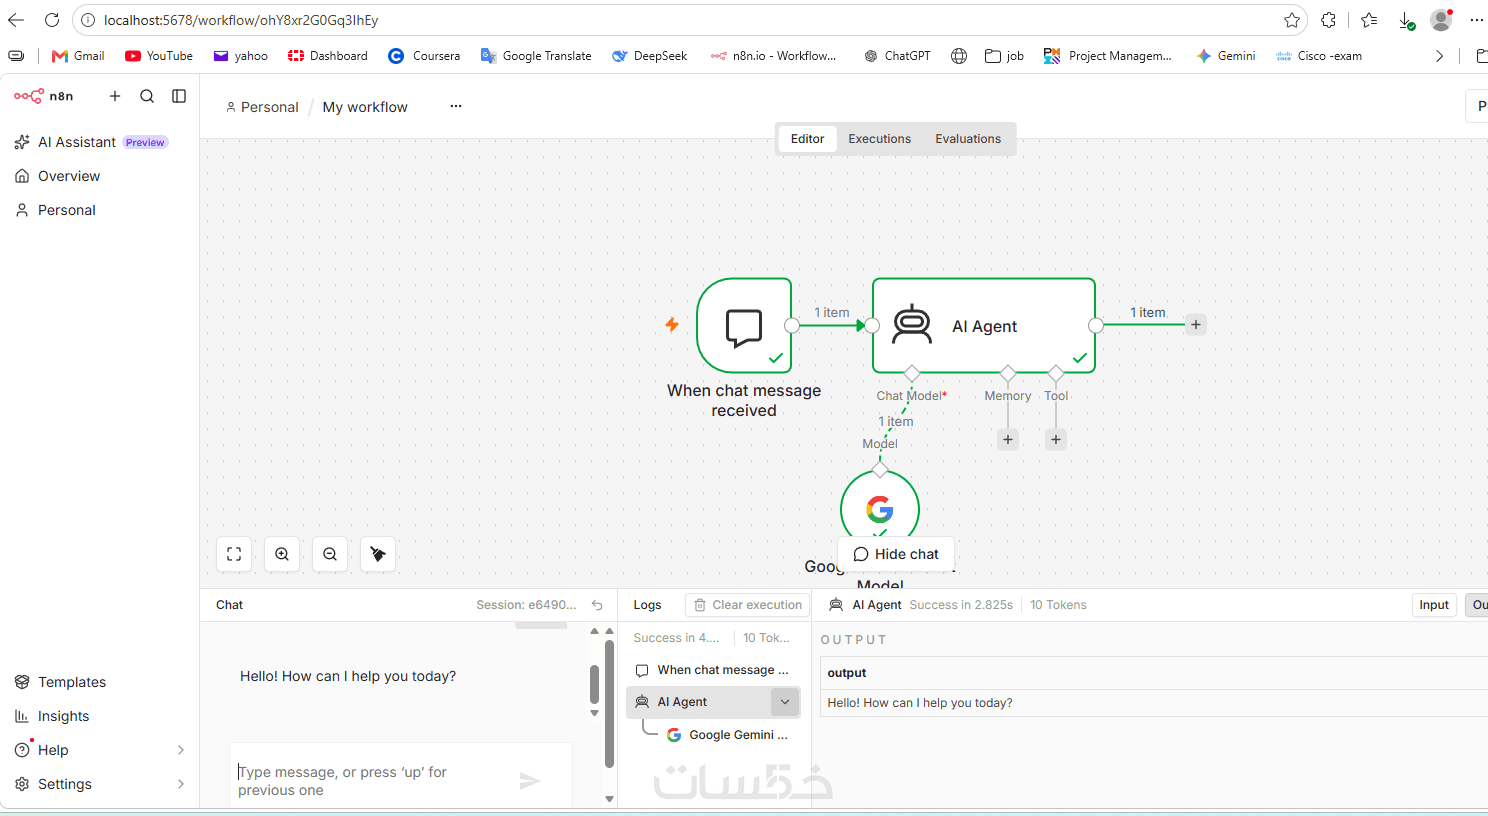The height and width of the screenshot is (816, 1488).
Task: Click the plus icon beside the n8n logo
Action: tap(115, 96)
